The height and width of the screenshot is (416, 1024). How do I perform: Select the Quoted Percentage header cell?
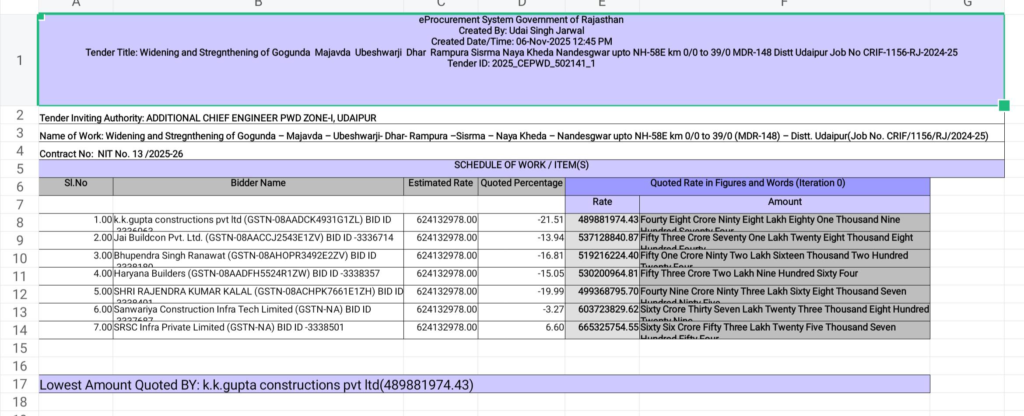coord(521,184)
